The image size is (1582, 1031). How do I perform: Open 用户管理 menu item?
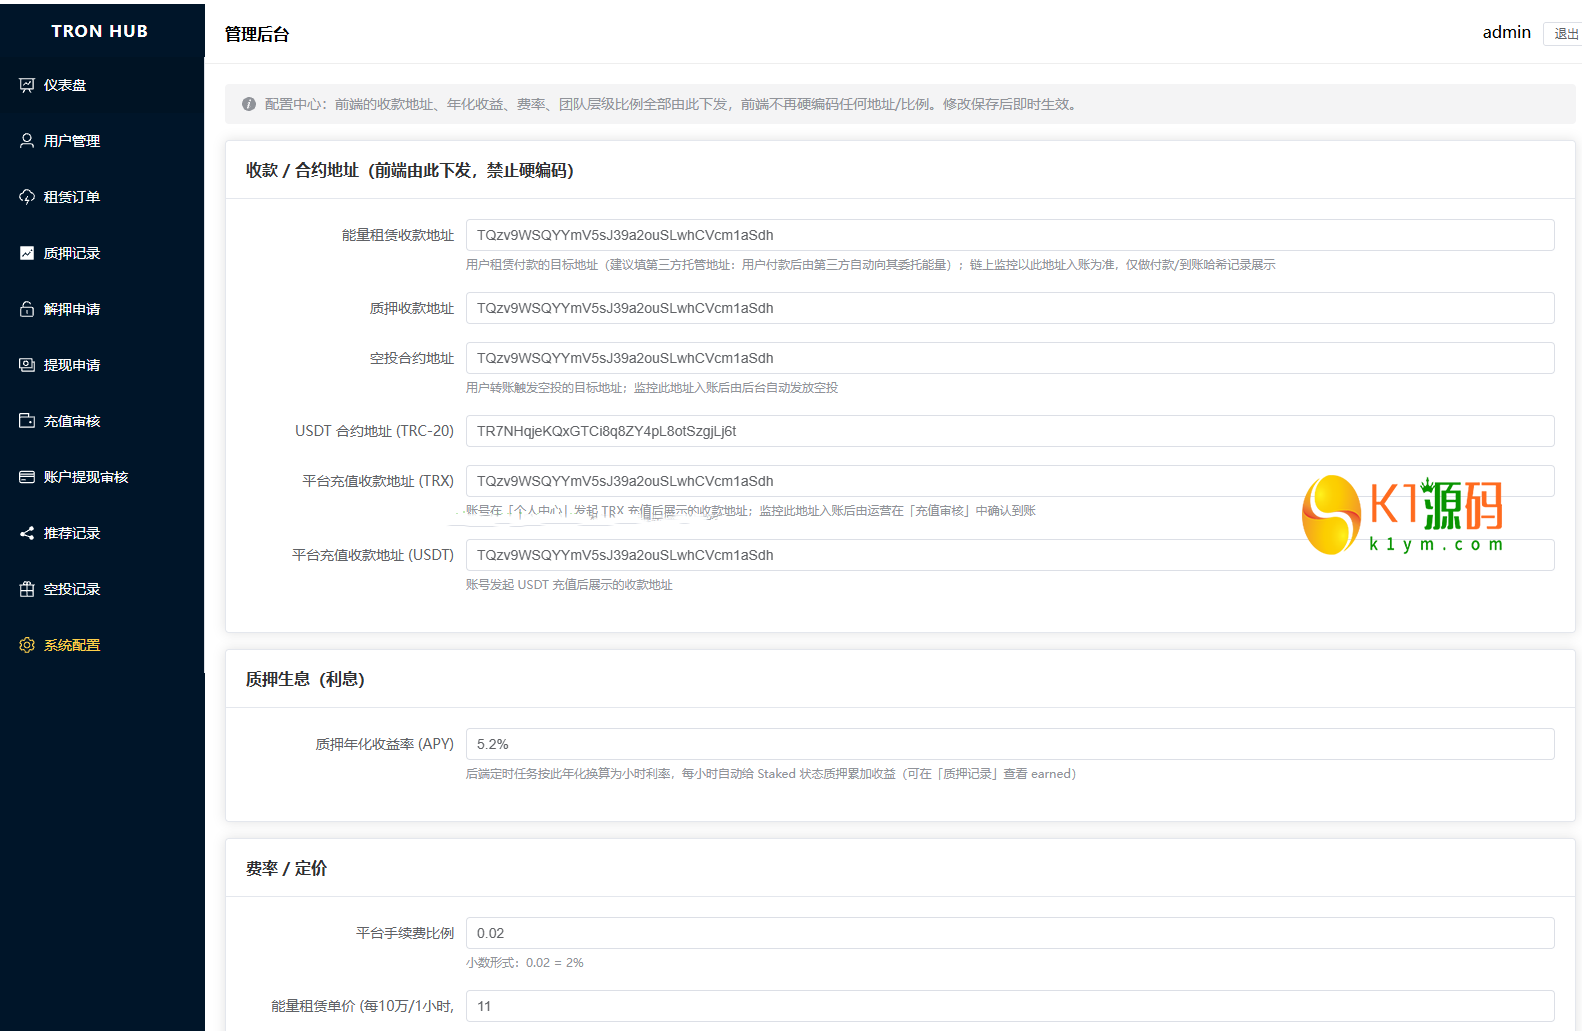click(x=102, y=141)
